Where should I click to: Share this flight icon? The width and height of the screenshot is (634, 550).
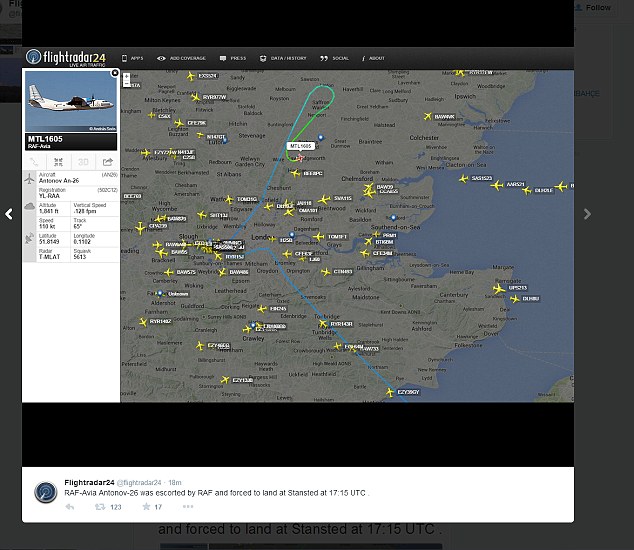tap(107, 162)
